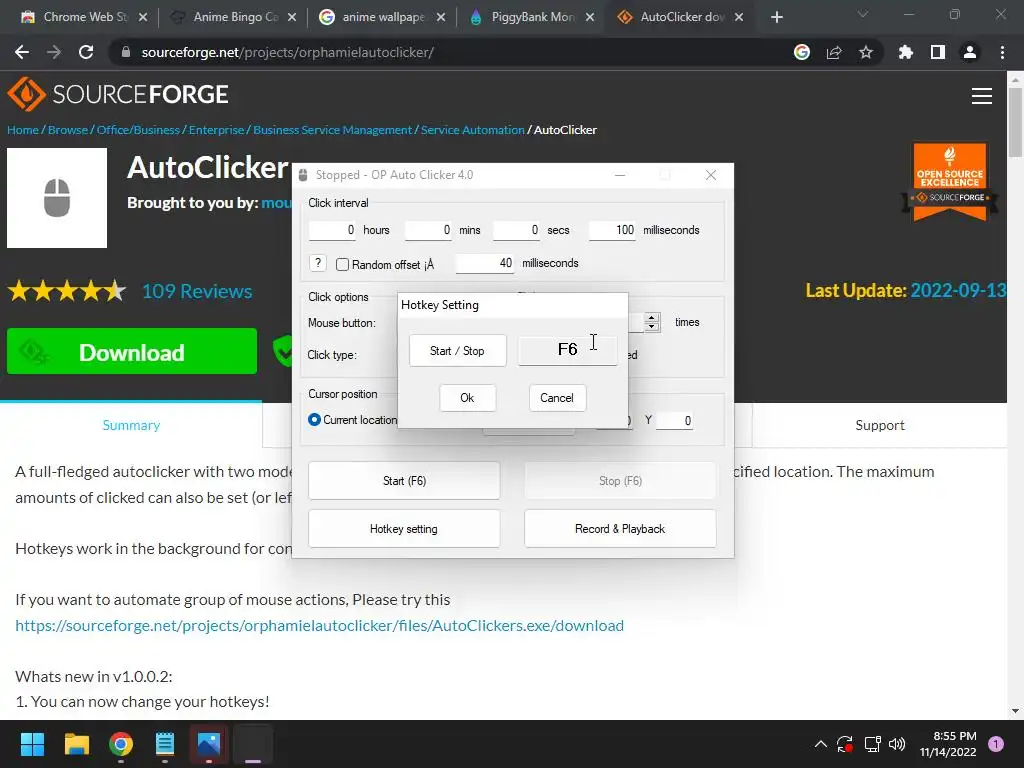1024x768 pixels.
Task: Toggle Chrome side panel icon
Action: point(938,52)
